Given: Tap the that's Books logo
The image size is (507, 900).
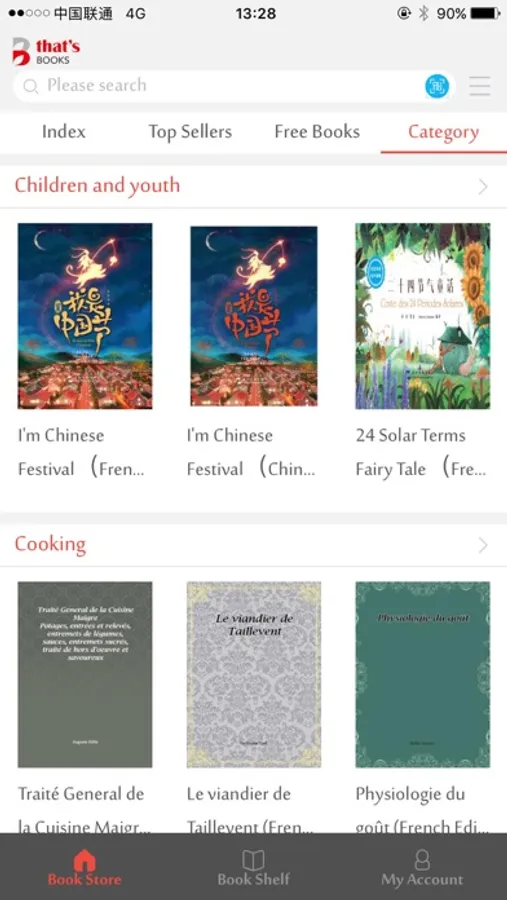Looking at the screenshot, I should click(x=46, y=51).
